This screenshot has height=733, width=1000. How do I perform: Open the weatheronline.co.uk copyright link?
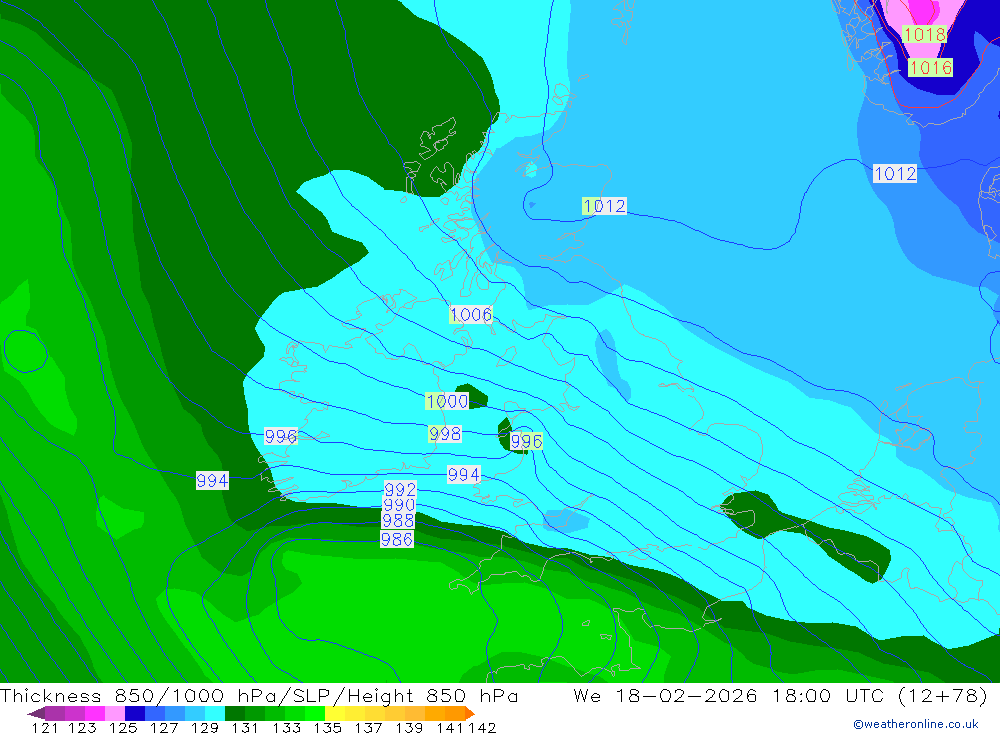pos(916,724)
